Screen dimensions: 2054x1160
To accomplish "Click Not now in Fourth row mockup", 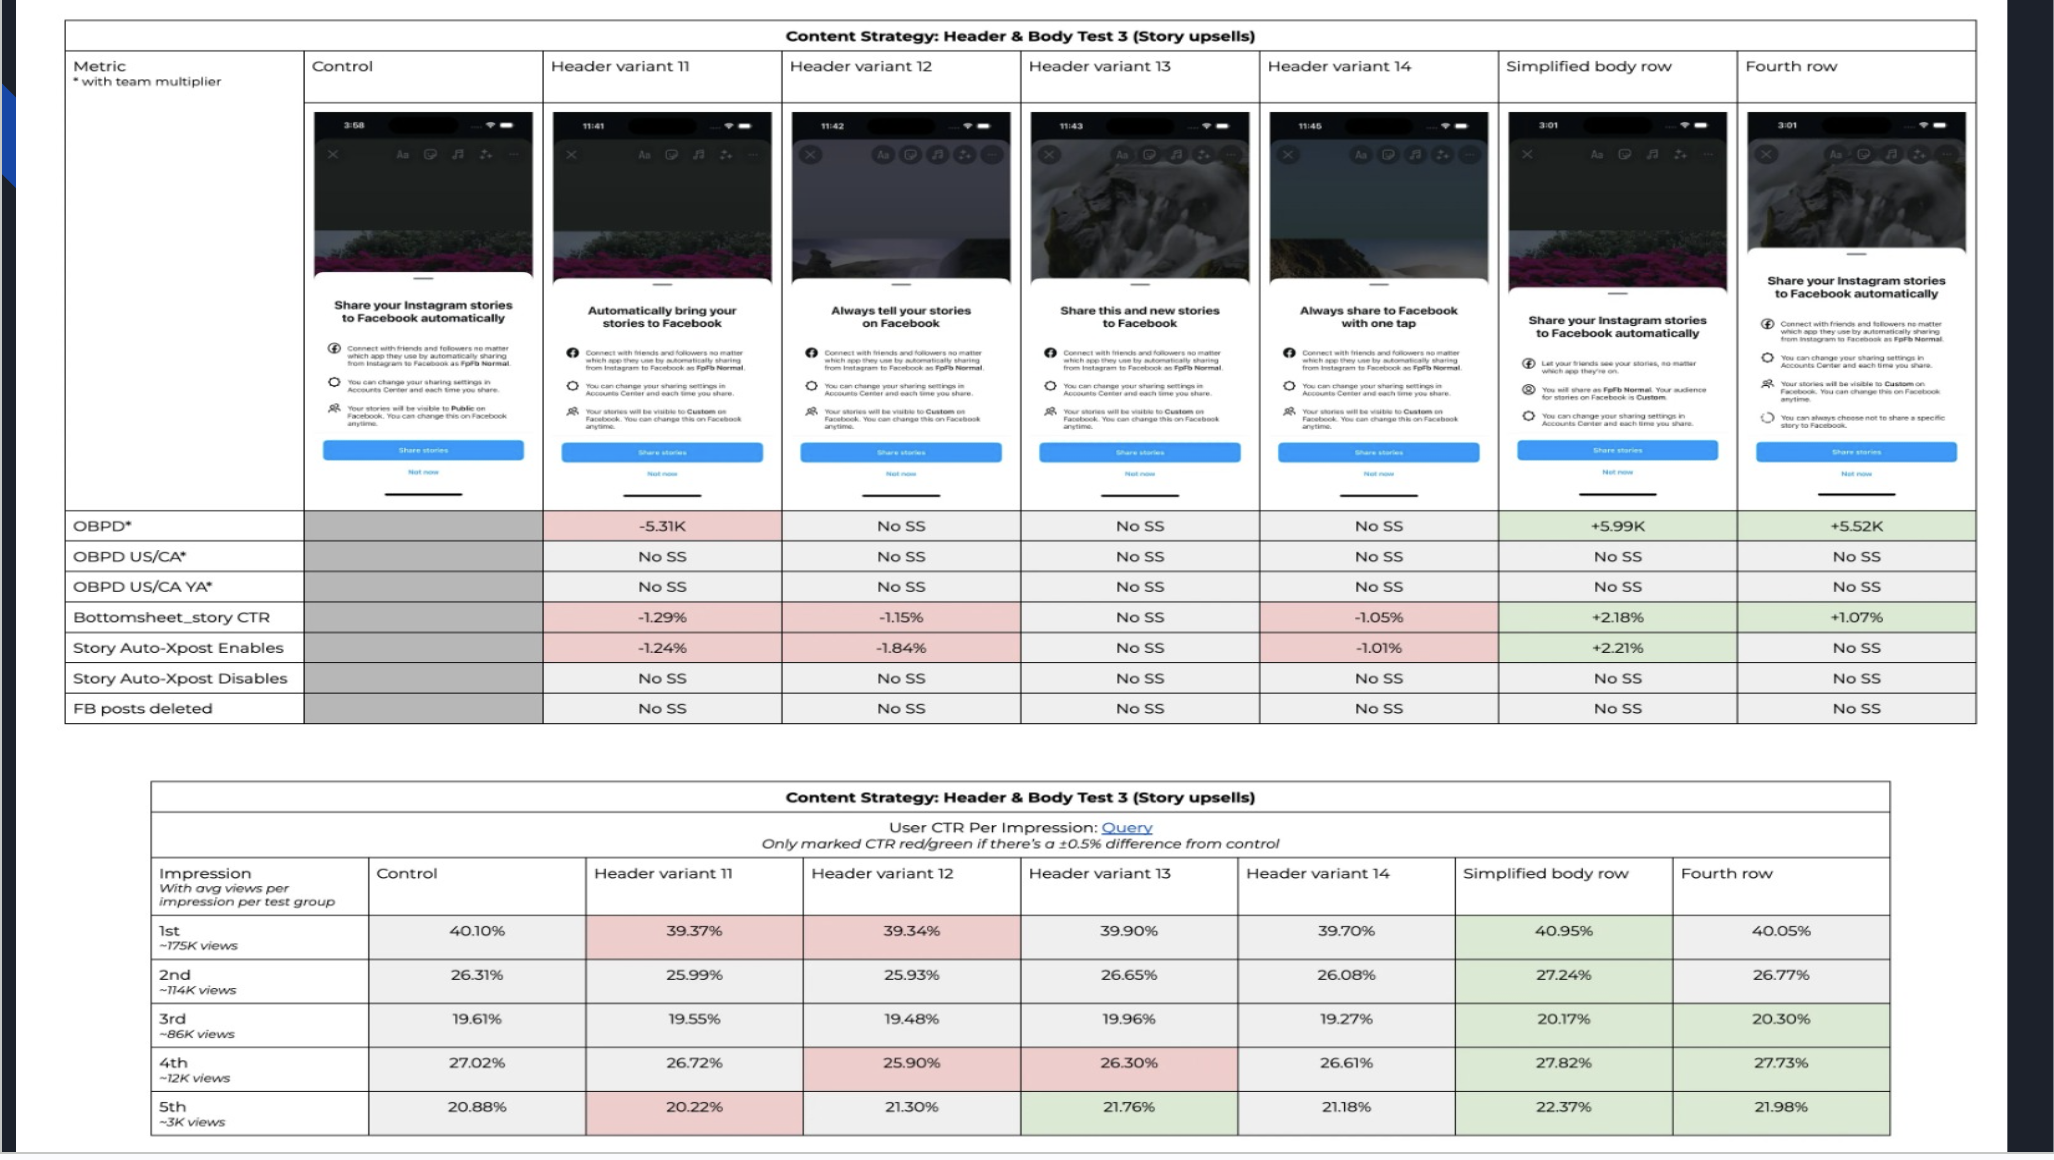I will (x=1856, y=474).
